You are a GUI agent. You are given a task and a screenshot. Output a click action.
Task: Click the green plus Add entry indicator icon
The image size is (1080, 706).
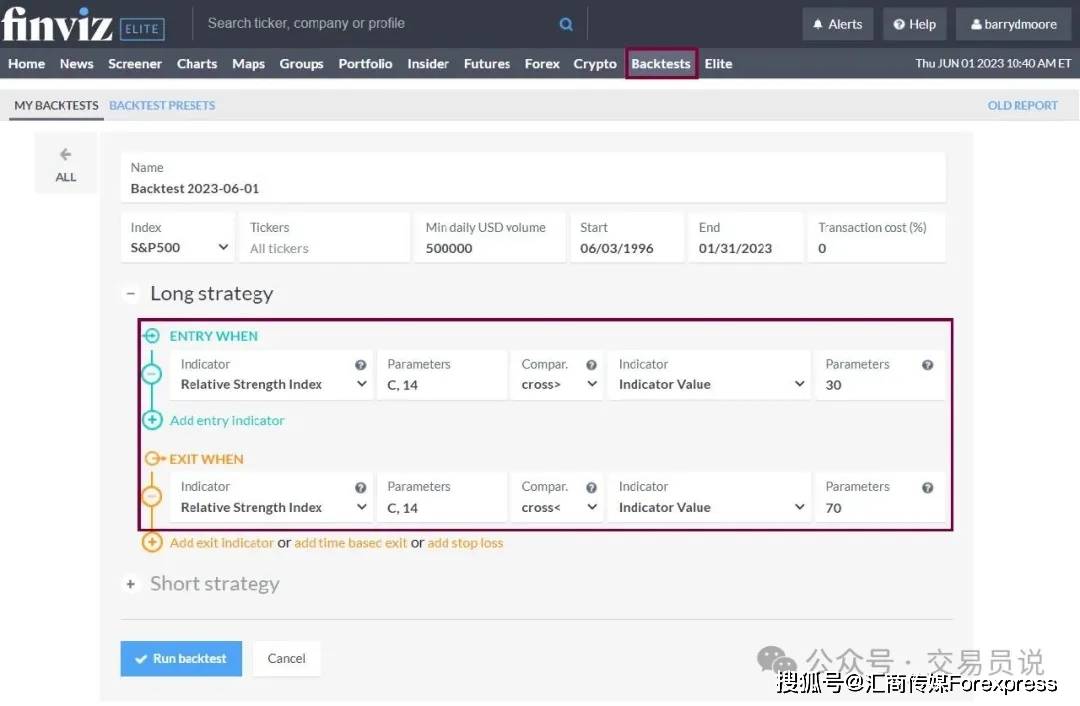pos(152,420)
